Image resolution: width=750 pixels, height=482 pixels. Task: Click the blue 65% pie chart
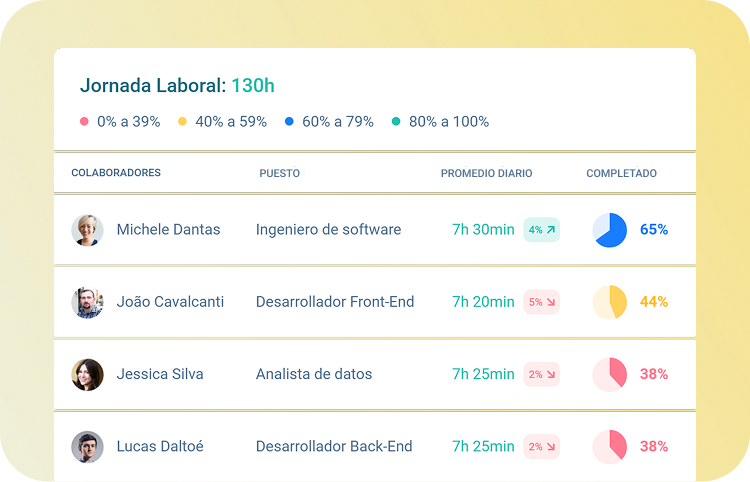coord(609,230)
